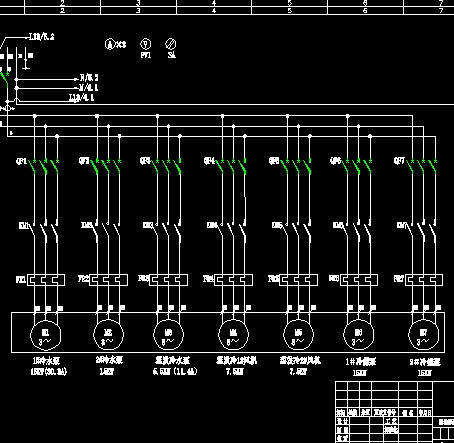Select the KM2 contactor contacts

click(x=107, y=232)
